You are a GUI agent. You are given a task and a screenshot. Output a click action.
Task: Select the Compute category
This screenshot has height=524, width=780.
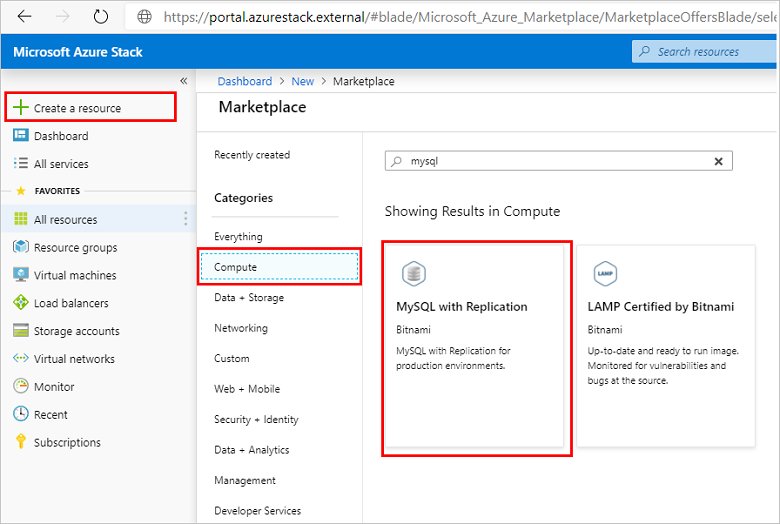[279, 267]
